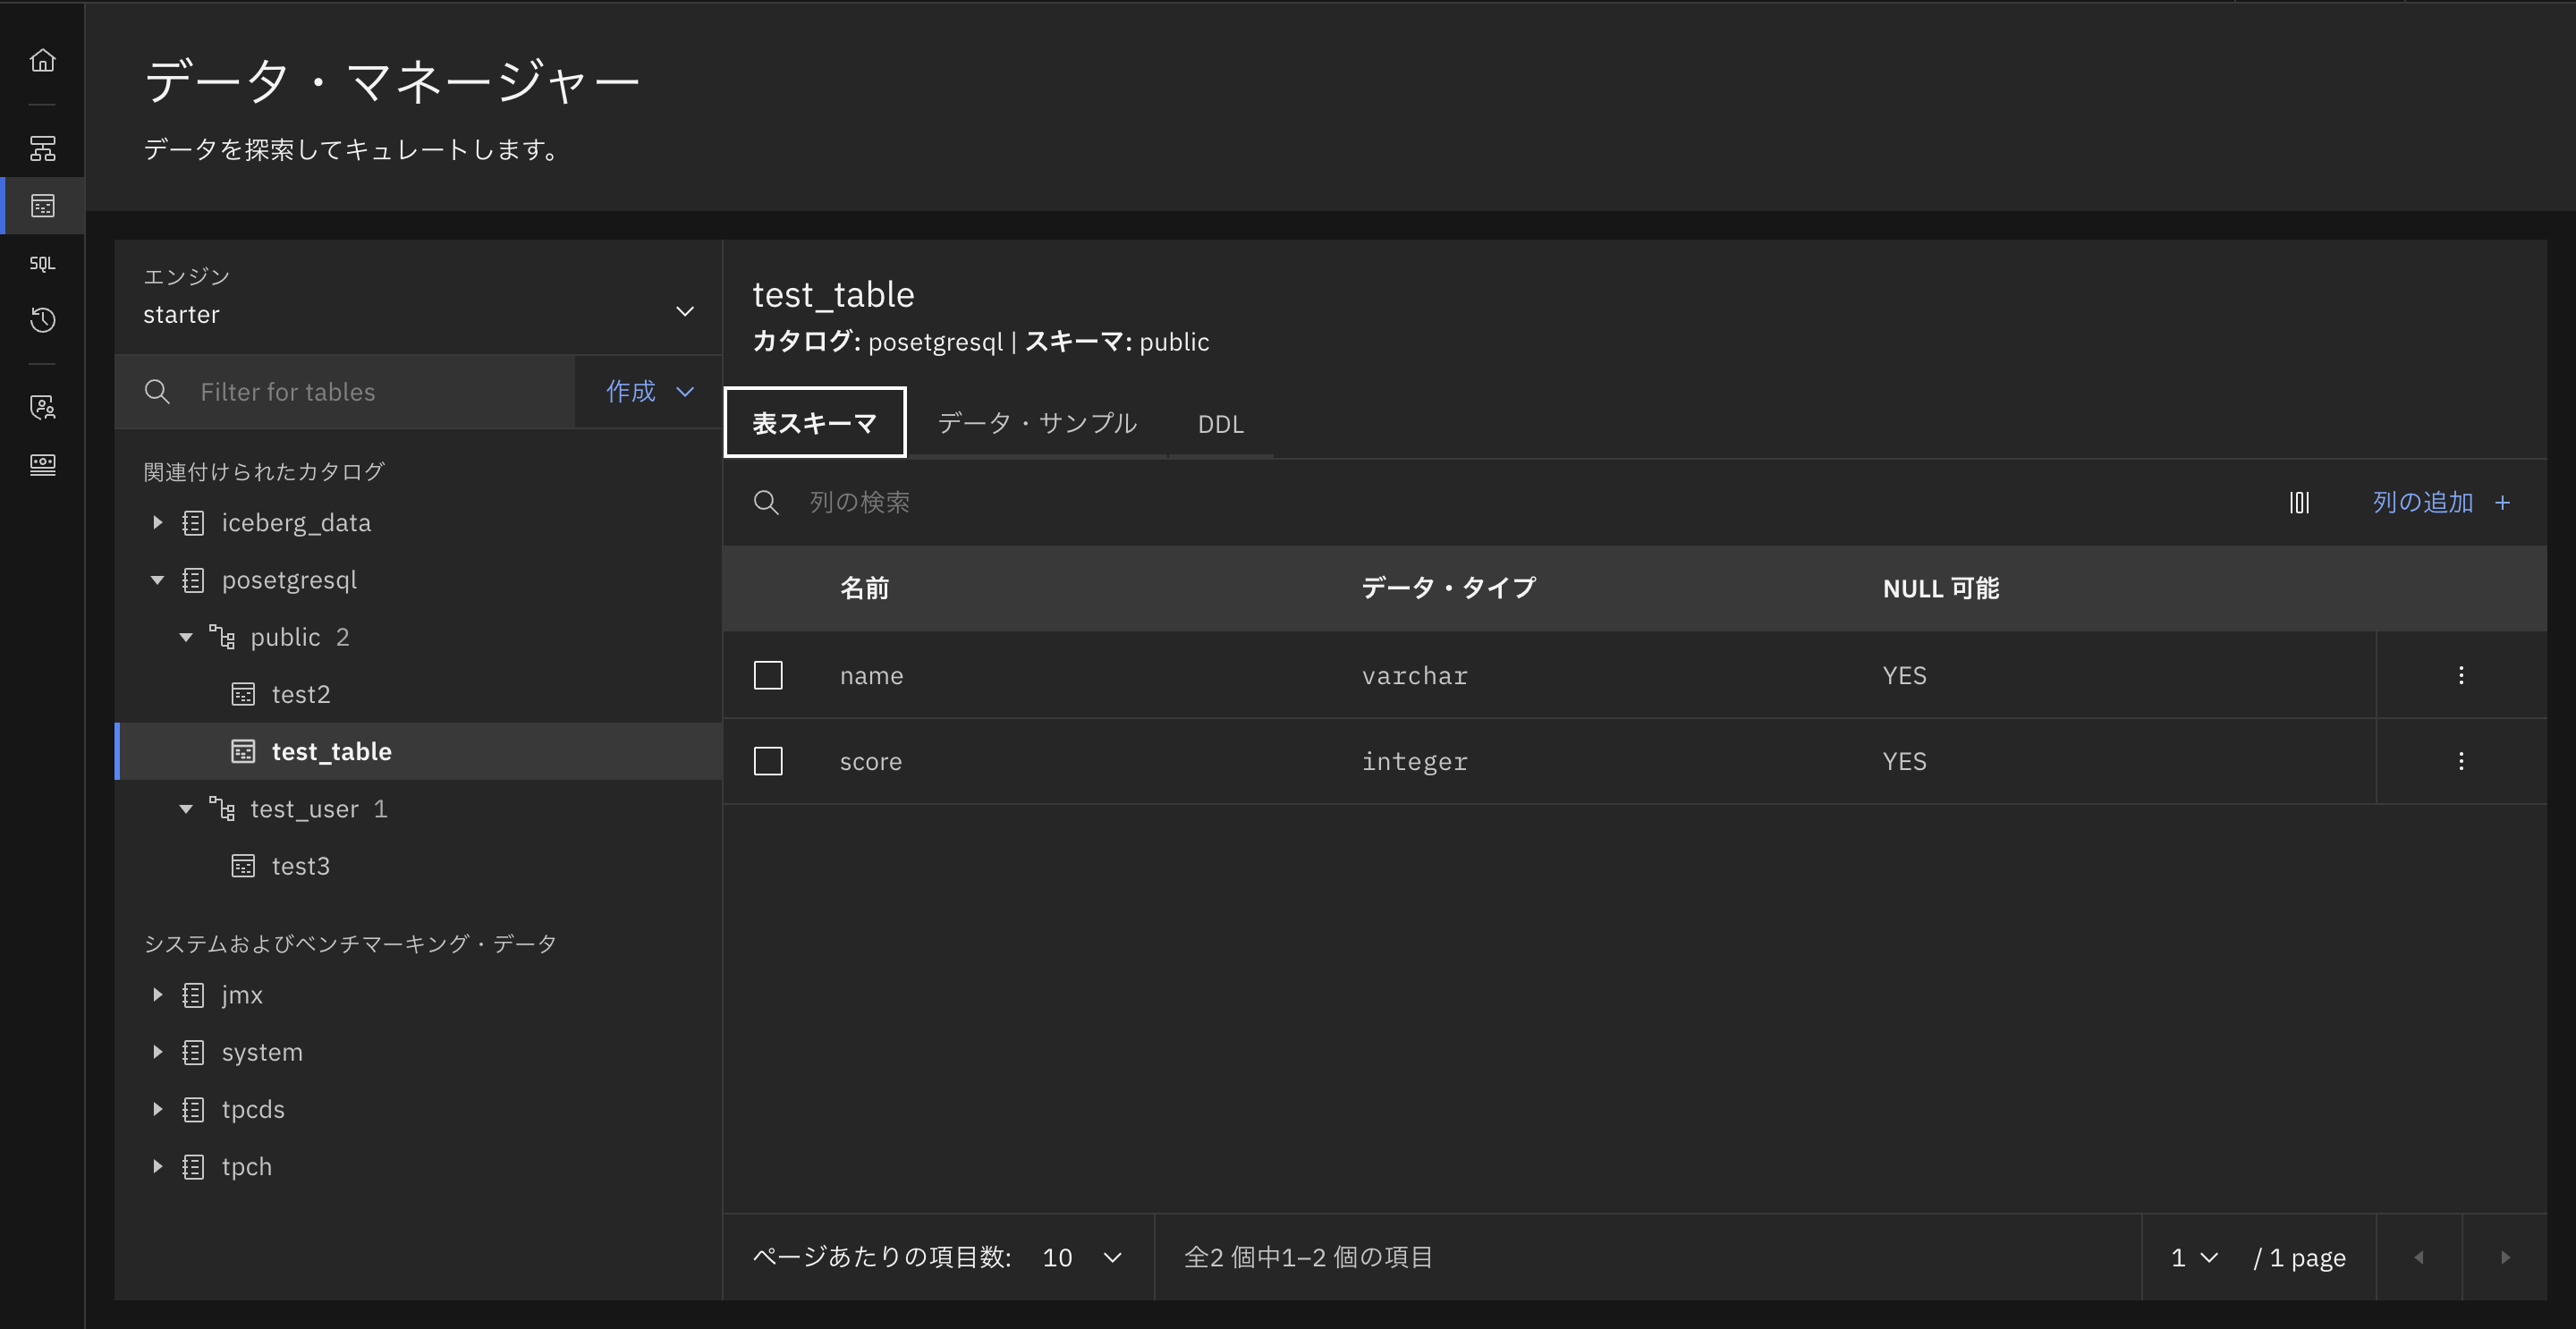Click the column customization icon above the table
This screenshot has width=2576, height=1329.
[x=2300, y=503]
